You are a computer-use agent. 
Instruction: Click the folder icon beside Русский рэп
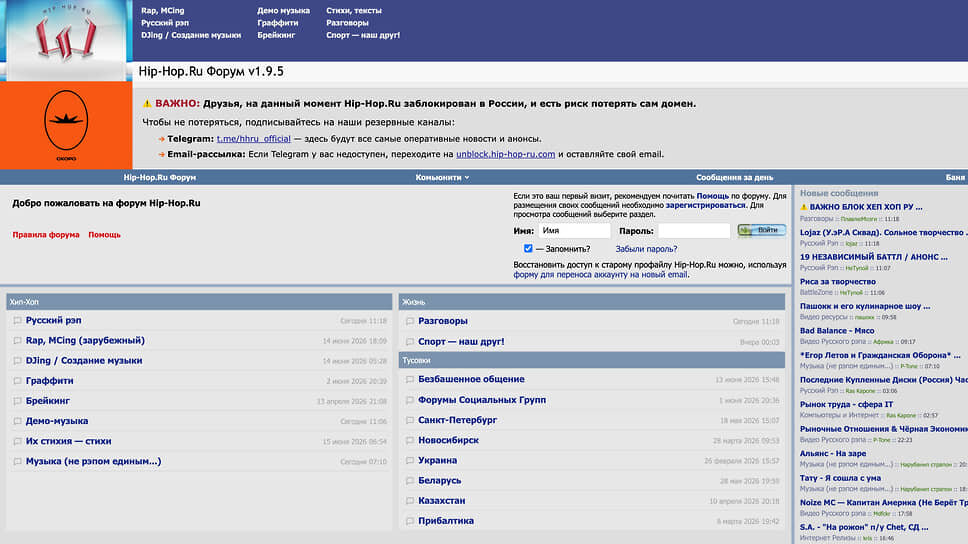pos(17,320)
